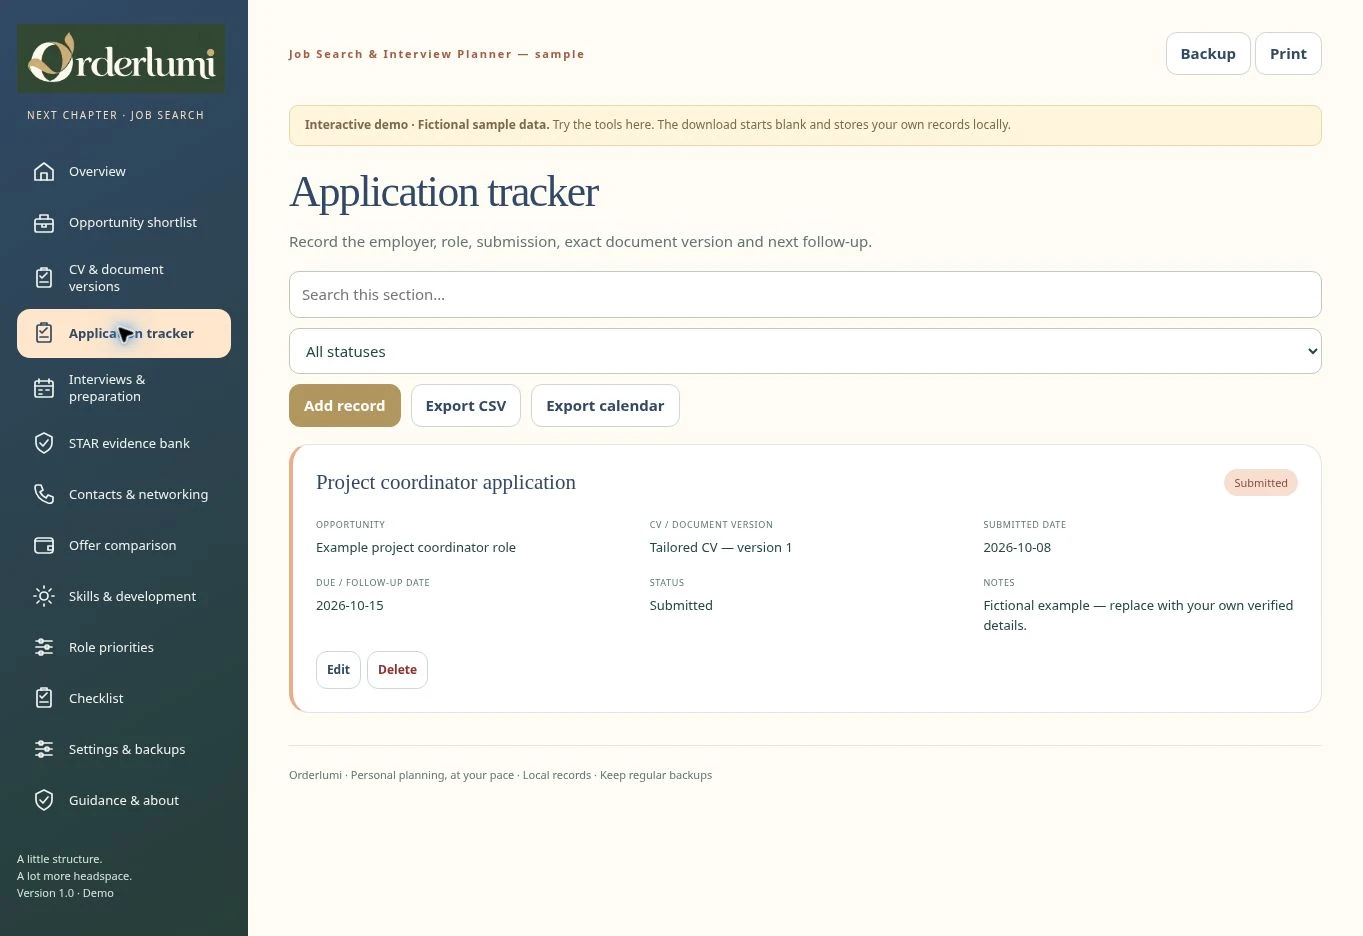
Task: Click the Add record button
Action: point(345,406)
